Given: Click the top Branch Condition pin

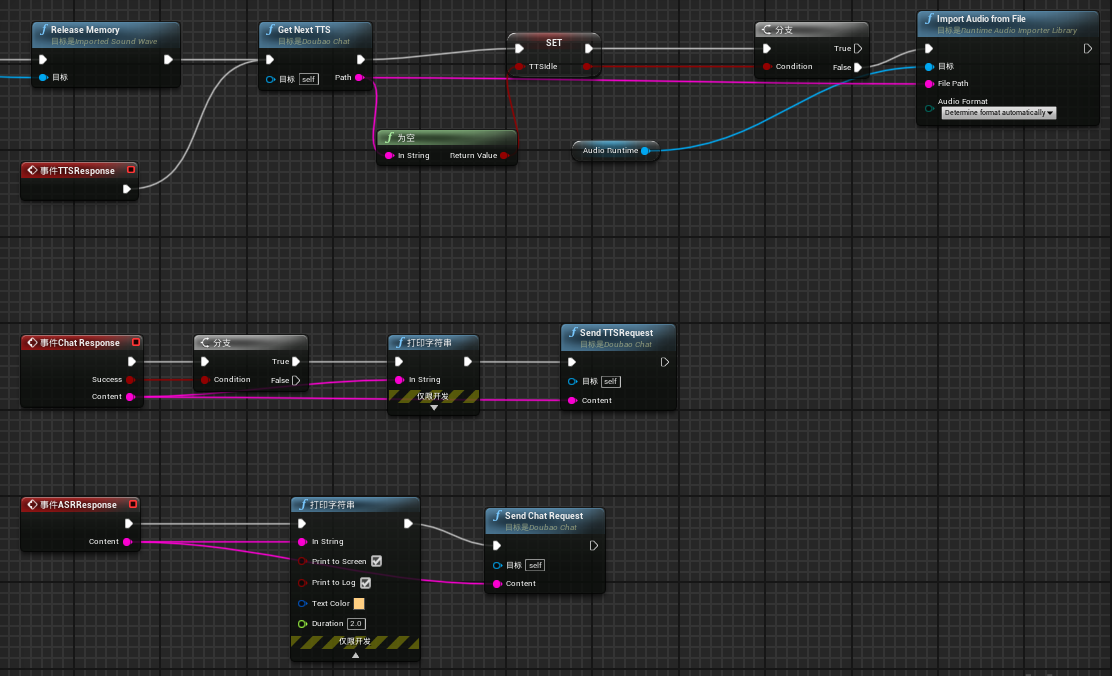Looking at the screenshot, I should point(767,67).
